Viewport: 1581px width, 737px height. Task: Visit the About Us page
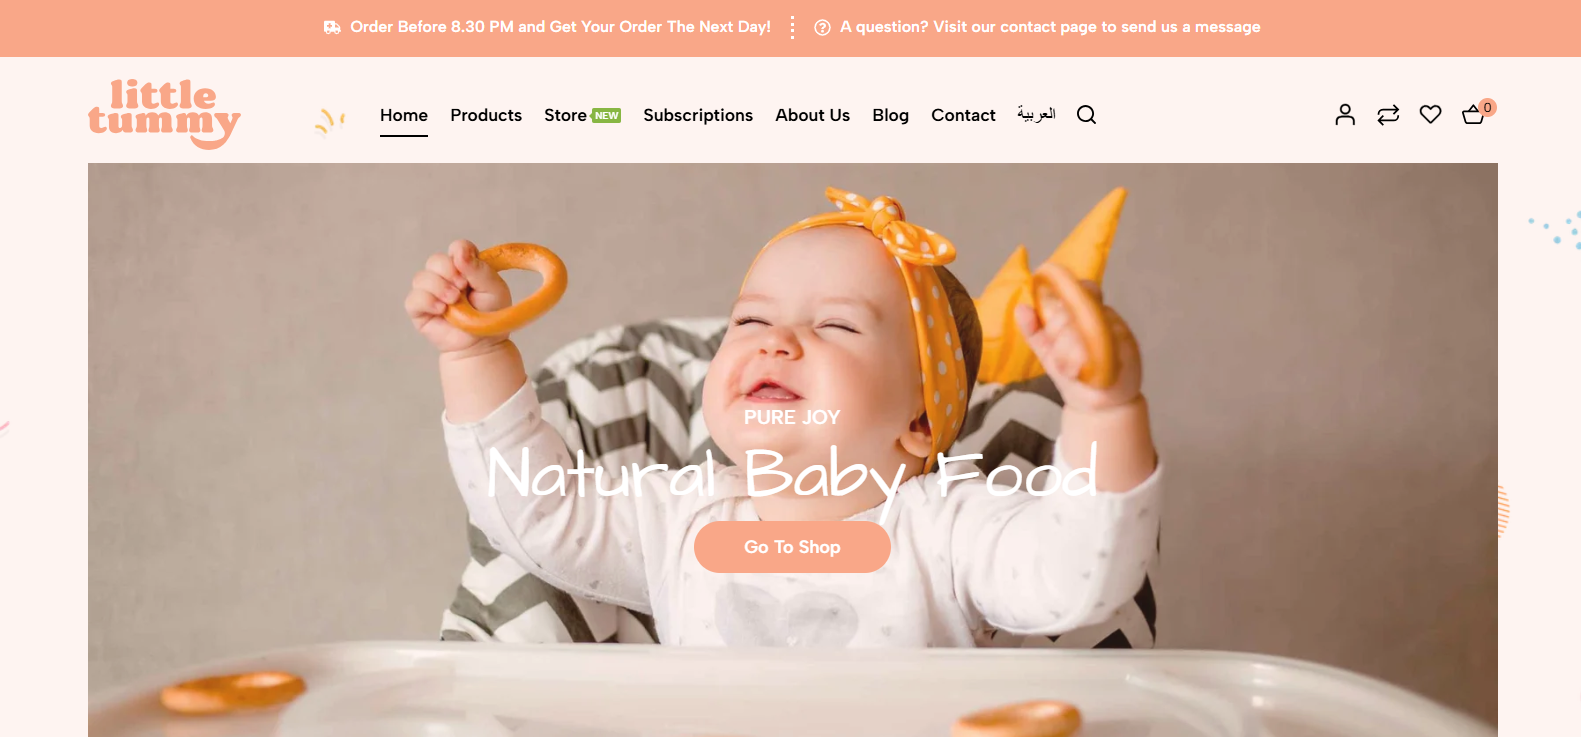(x=812, y=115)
